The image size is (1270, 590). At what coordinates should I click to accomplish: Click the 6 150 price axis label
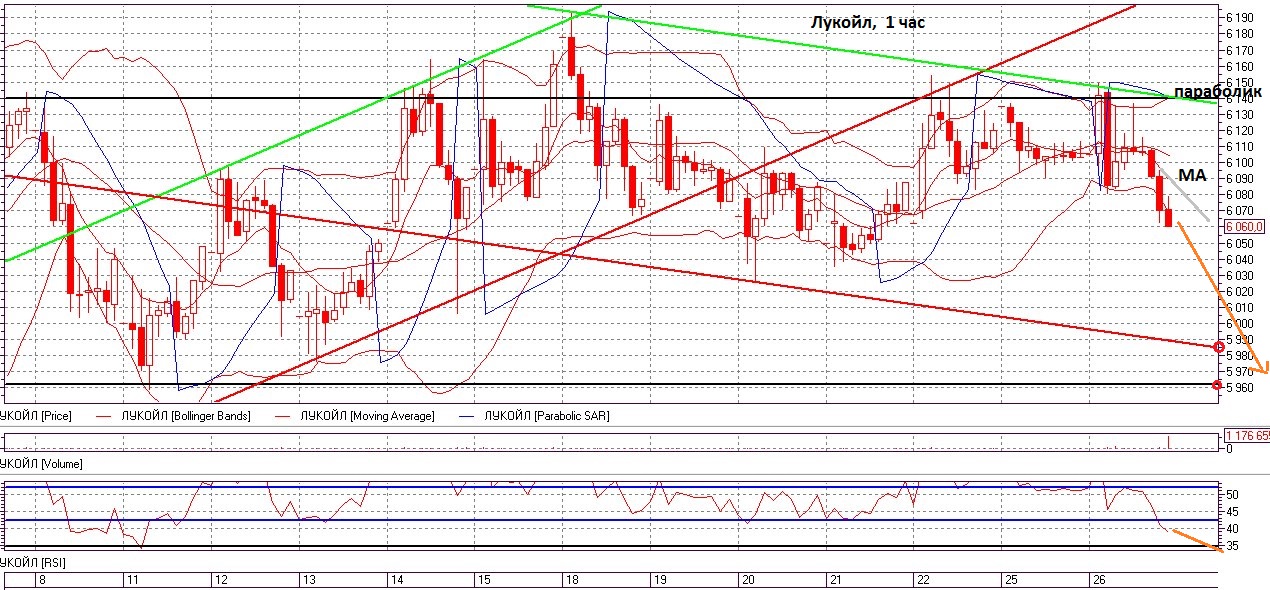click(x=1240, y=82)
